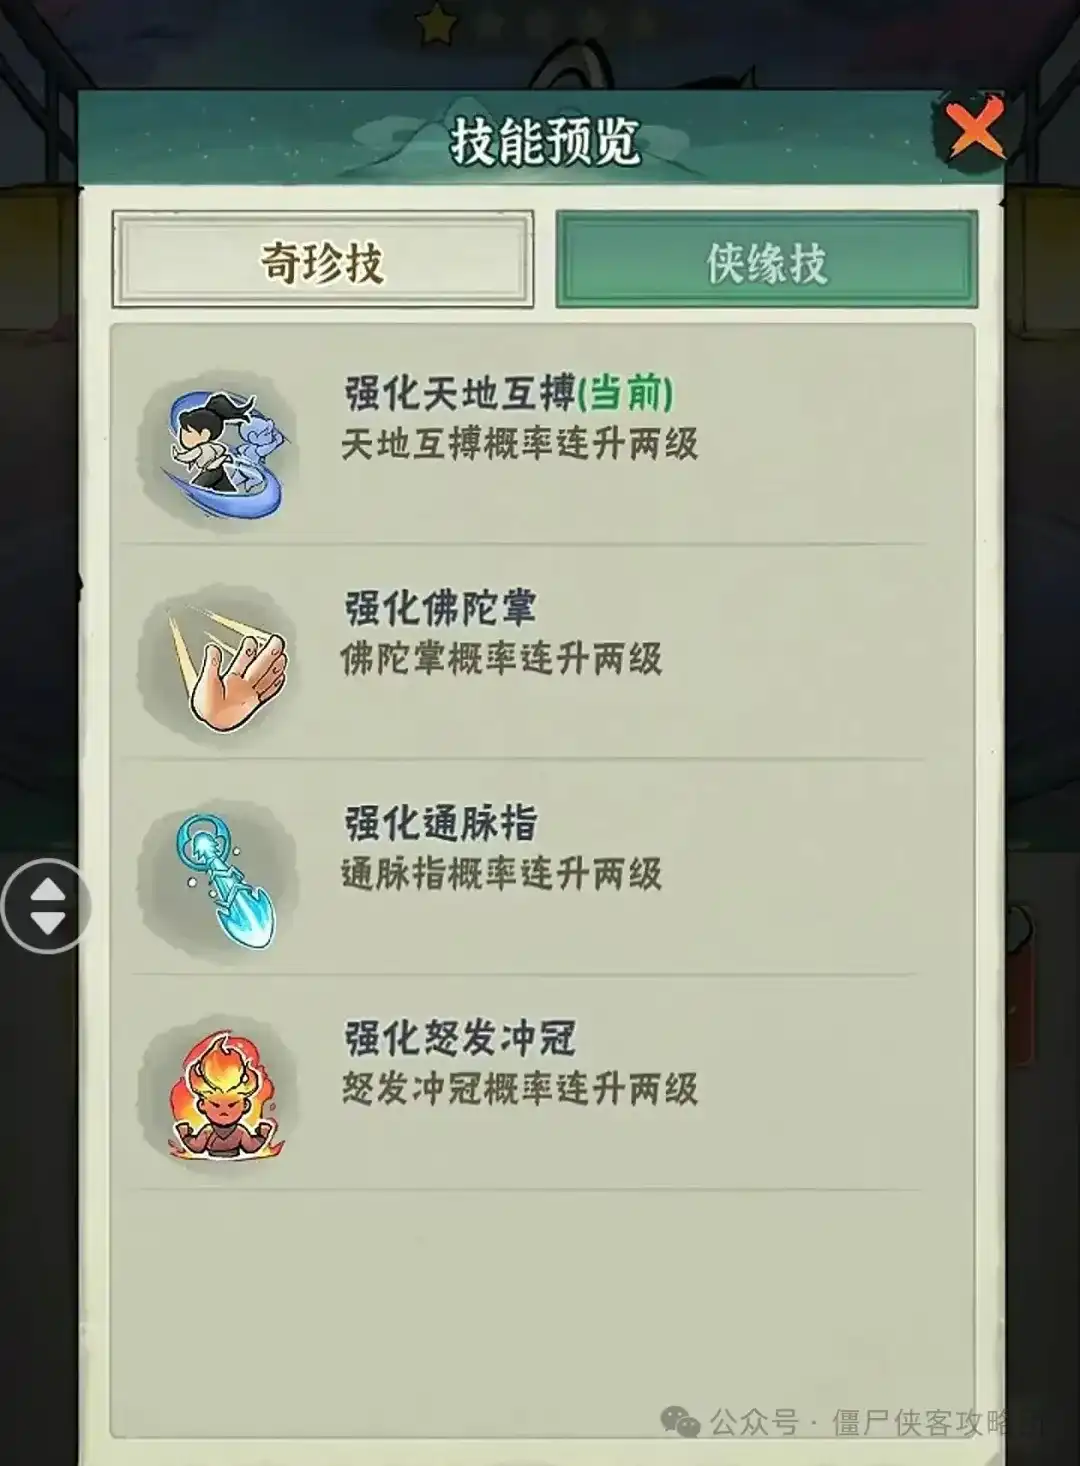Click the WeChat logo in the watermark
Image resolution: width=1080 pixels, height=1466 pixels.
pos(681,1421)
